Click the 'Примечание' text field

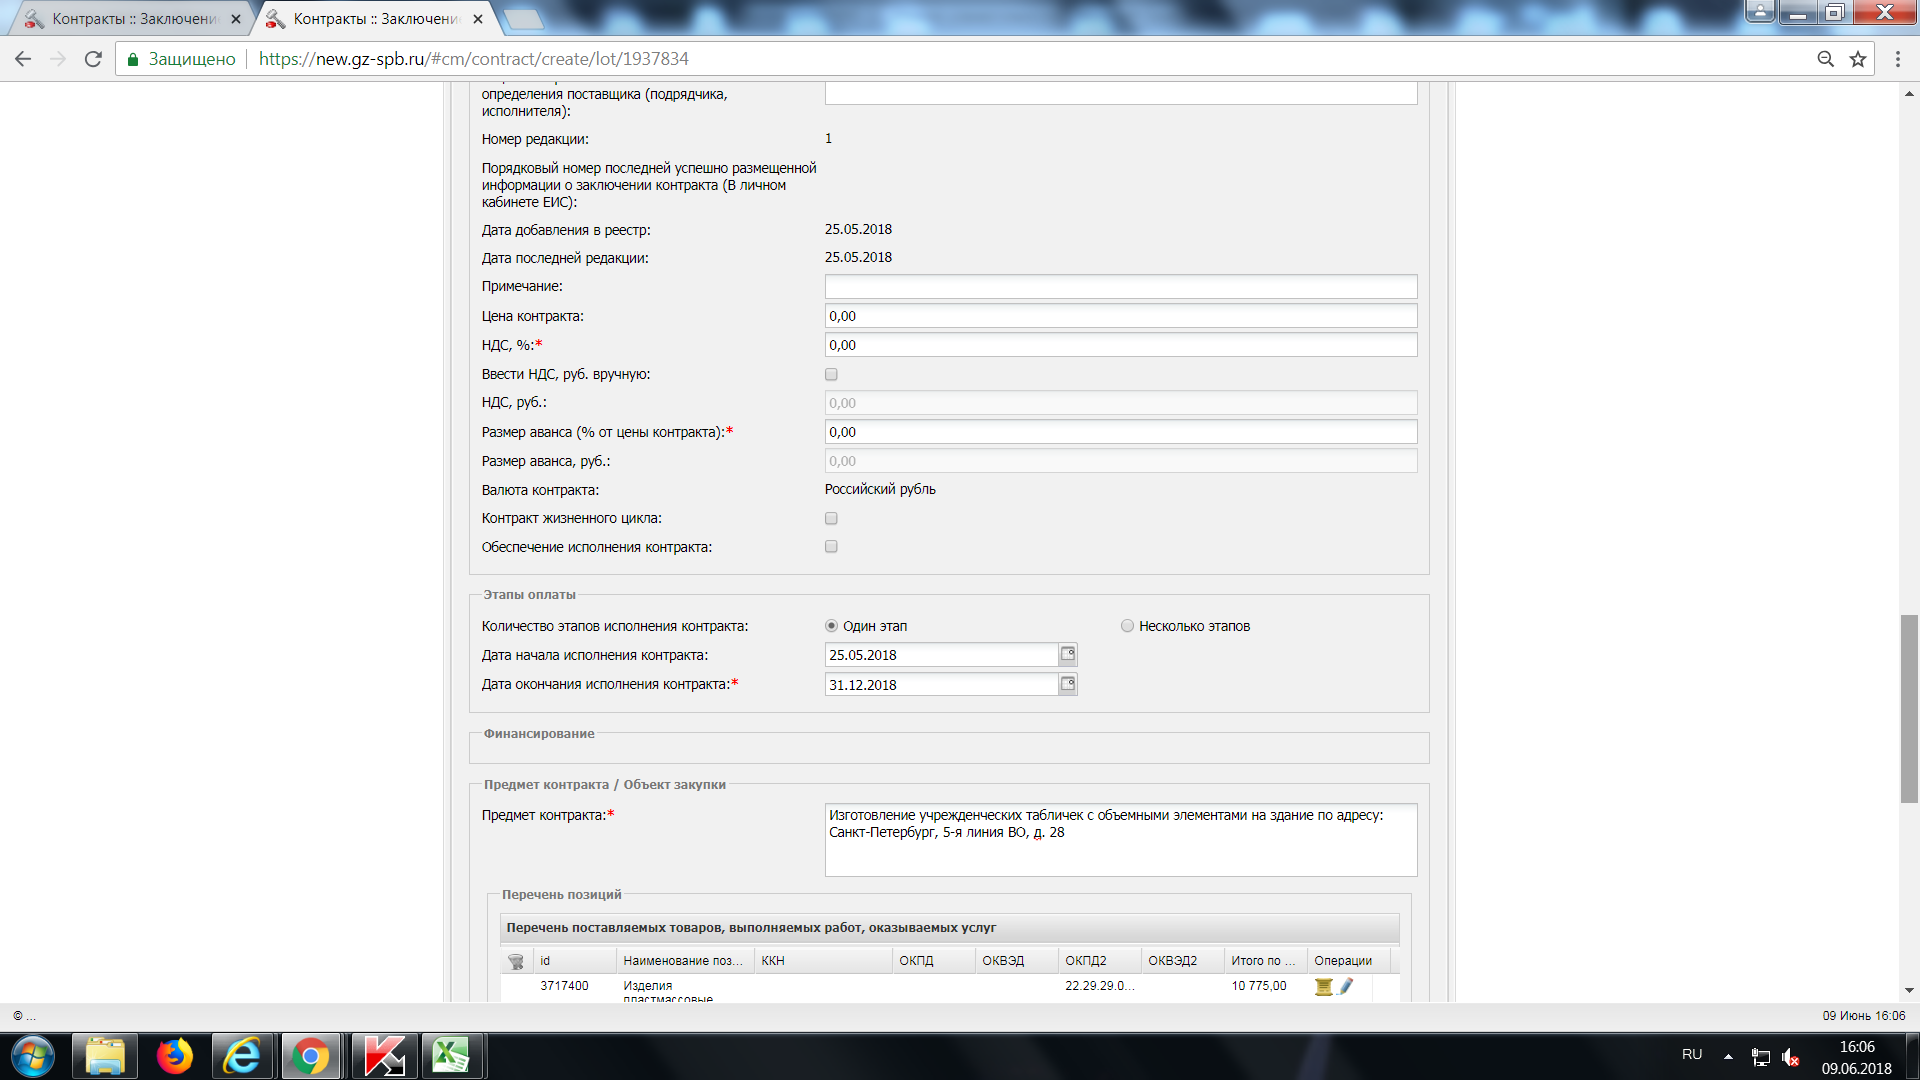click(x=1120, y=287)
